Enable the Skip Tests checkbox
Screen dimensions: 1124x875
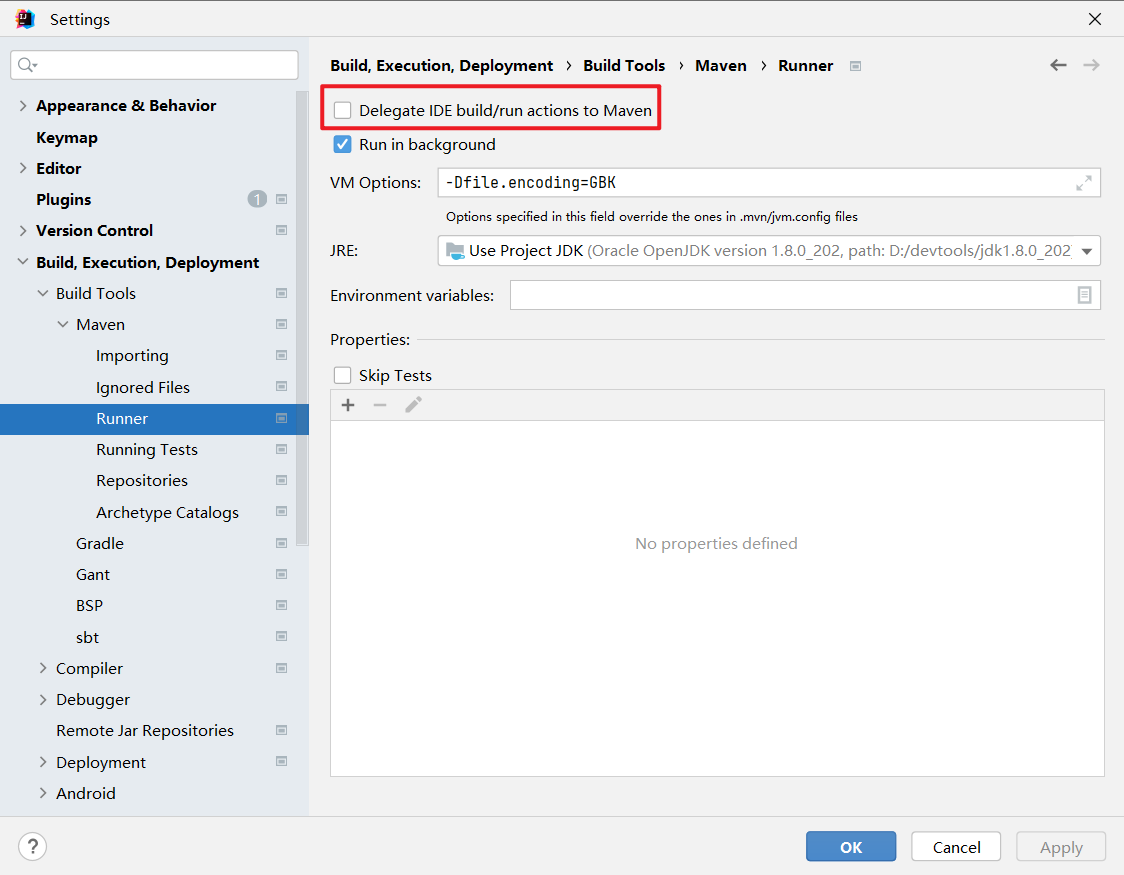point(343,376)
